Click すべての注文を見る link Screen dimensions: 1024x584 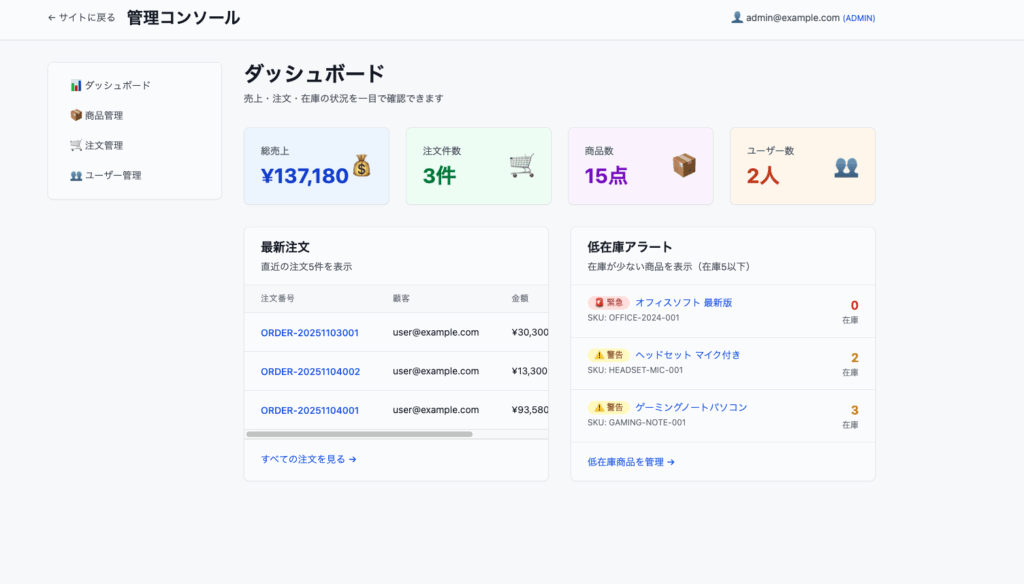click(x=308, y=459)
